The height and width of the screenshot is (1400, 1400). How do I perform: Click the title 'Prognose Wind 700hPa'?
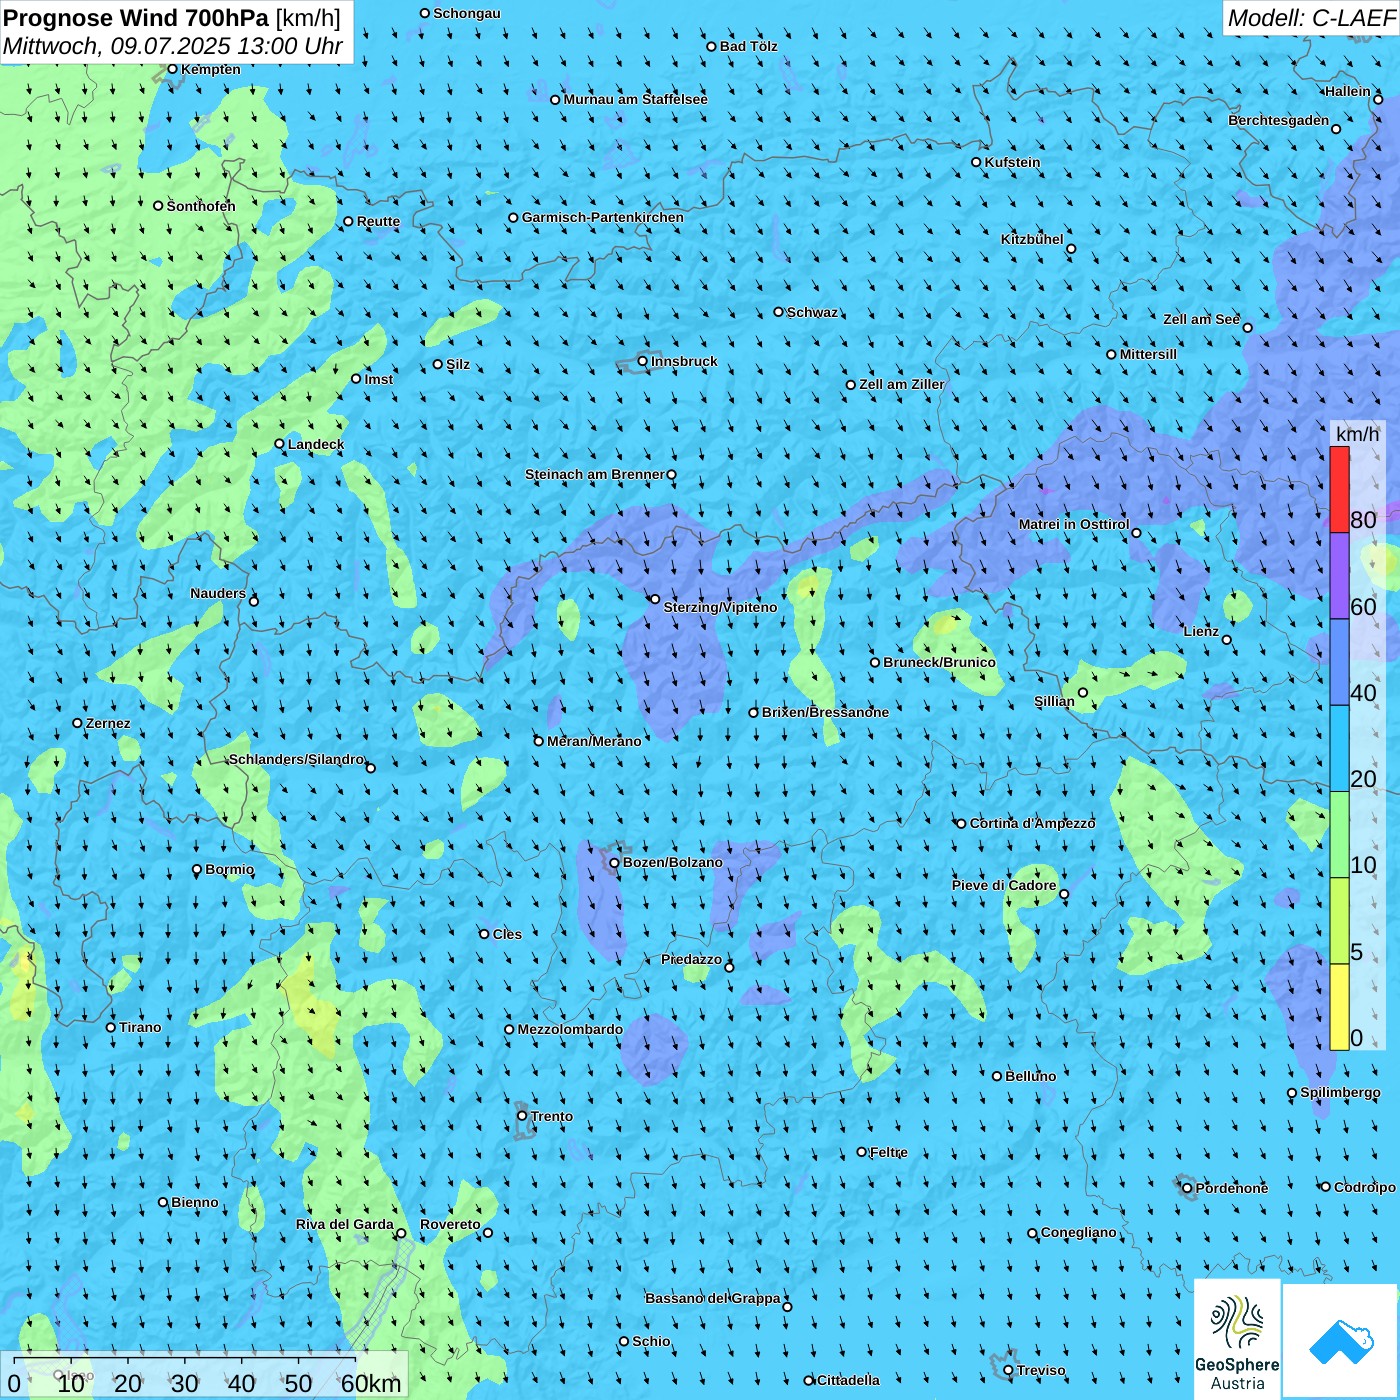point(136,18)
